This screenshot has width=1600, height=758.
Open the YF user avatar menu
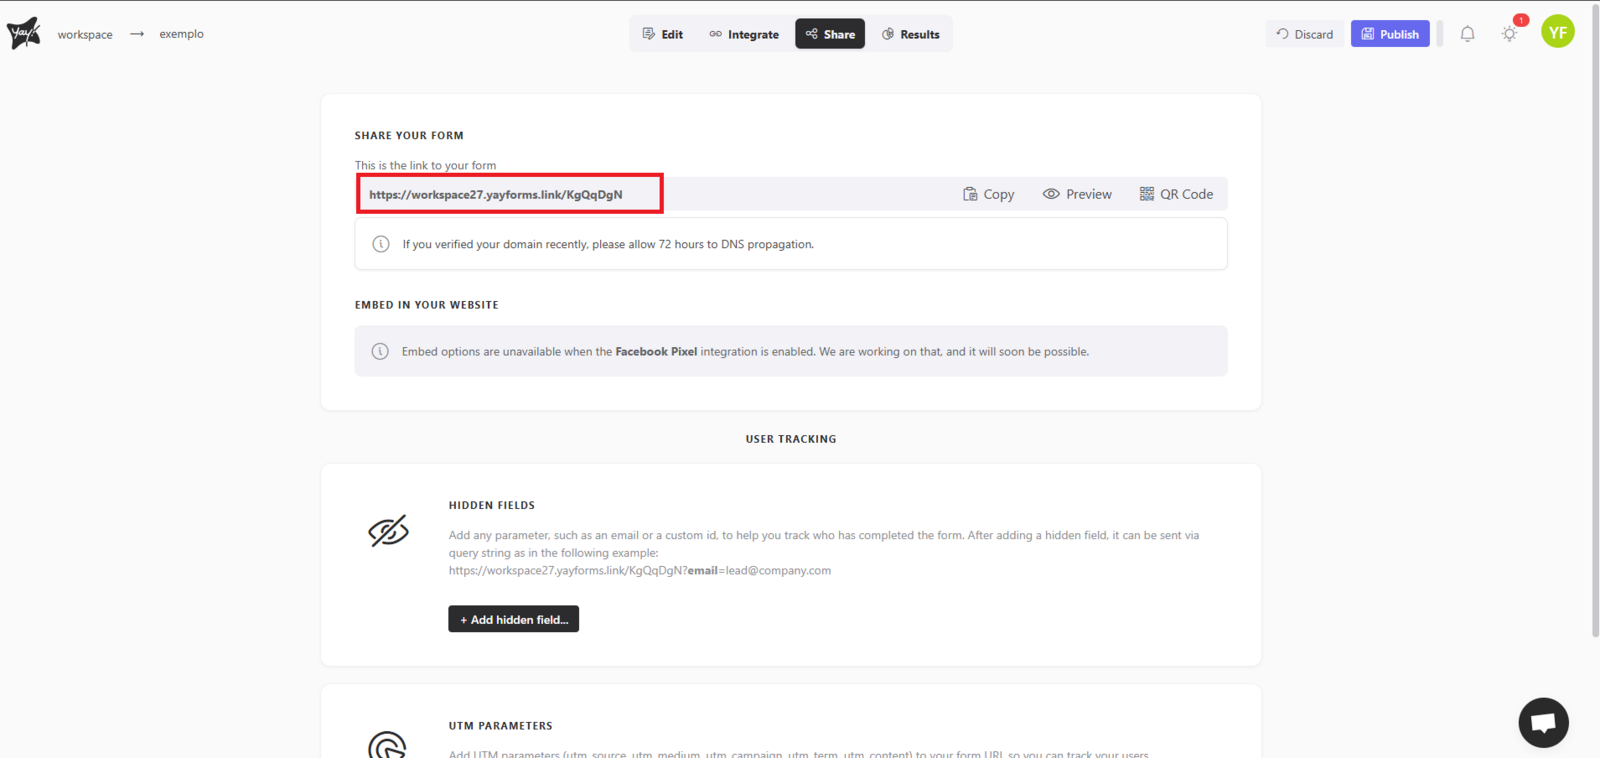pyautogui.click(x=1557, y=32)
